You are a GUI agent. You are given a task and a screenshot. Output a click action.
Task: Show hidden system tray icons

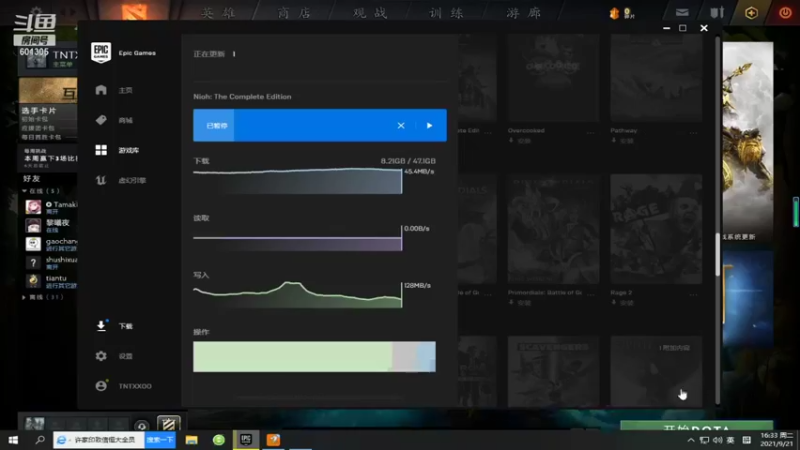point(691,440)
